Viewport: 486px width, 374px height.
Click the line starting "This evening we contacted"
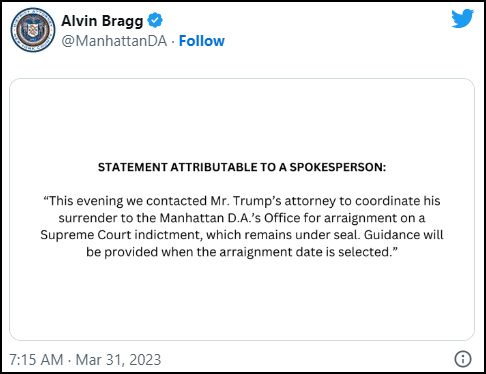point(242,201)
